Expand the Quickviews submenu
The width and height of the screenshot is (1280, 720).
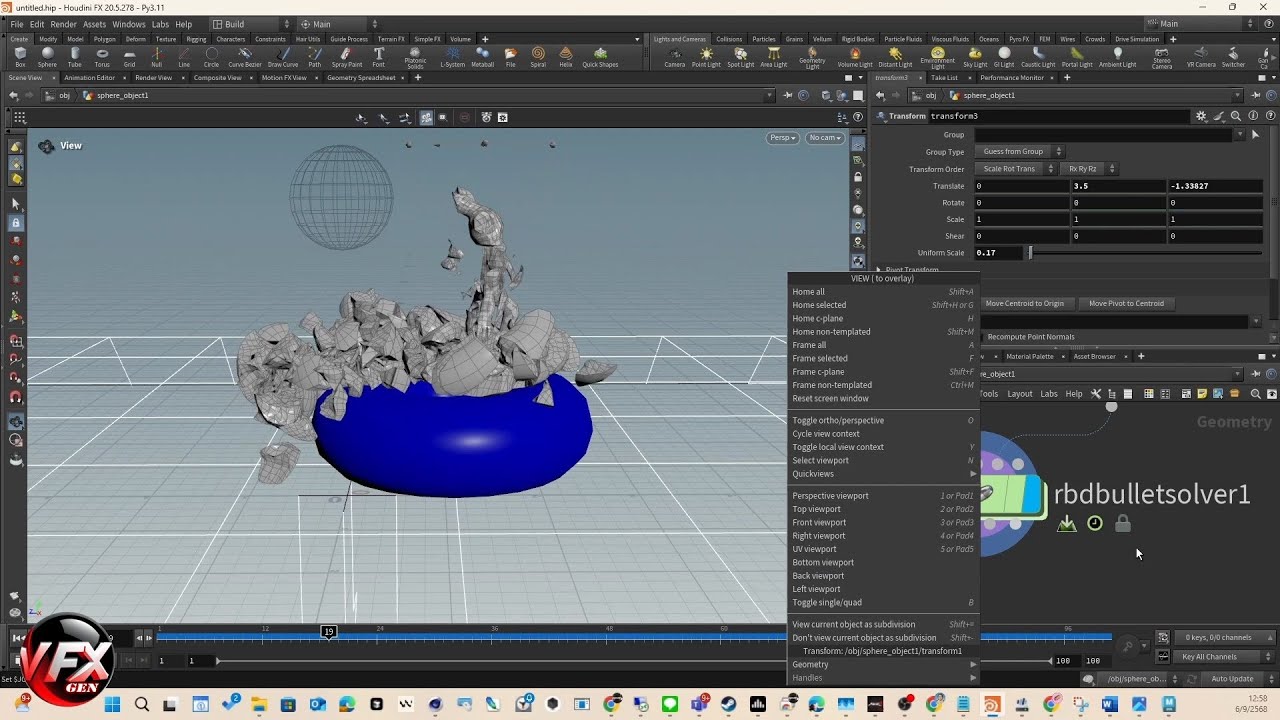[x=883, y=474]
